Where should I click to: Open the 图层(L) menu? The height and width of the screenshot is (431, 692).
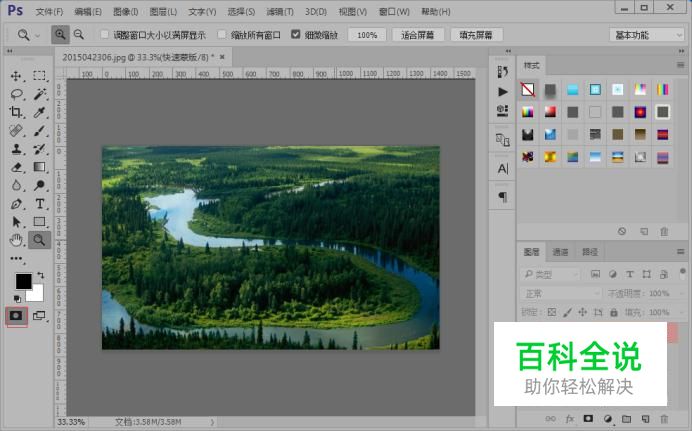point(163,12)
